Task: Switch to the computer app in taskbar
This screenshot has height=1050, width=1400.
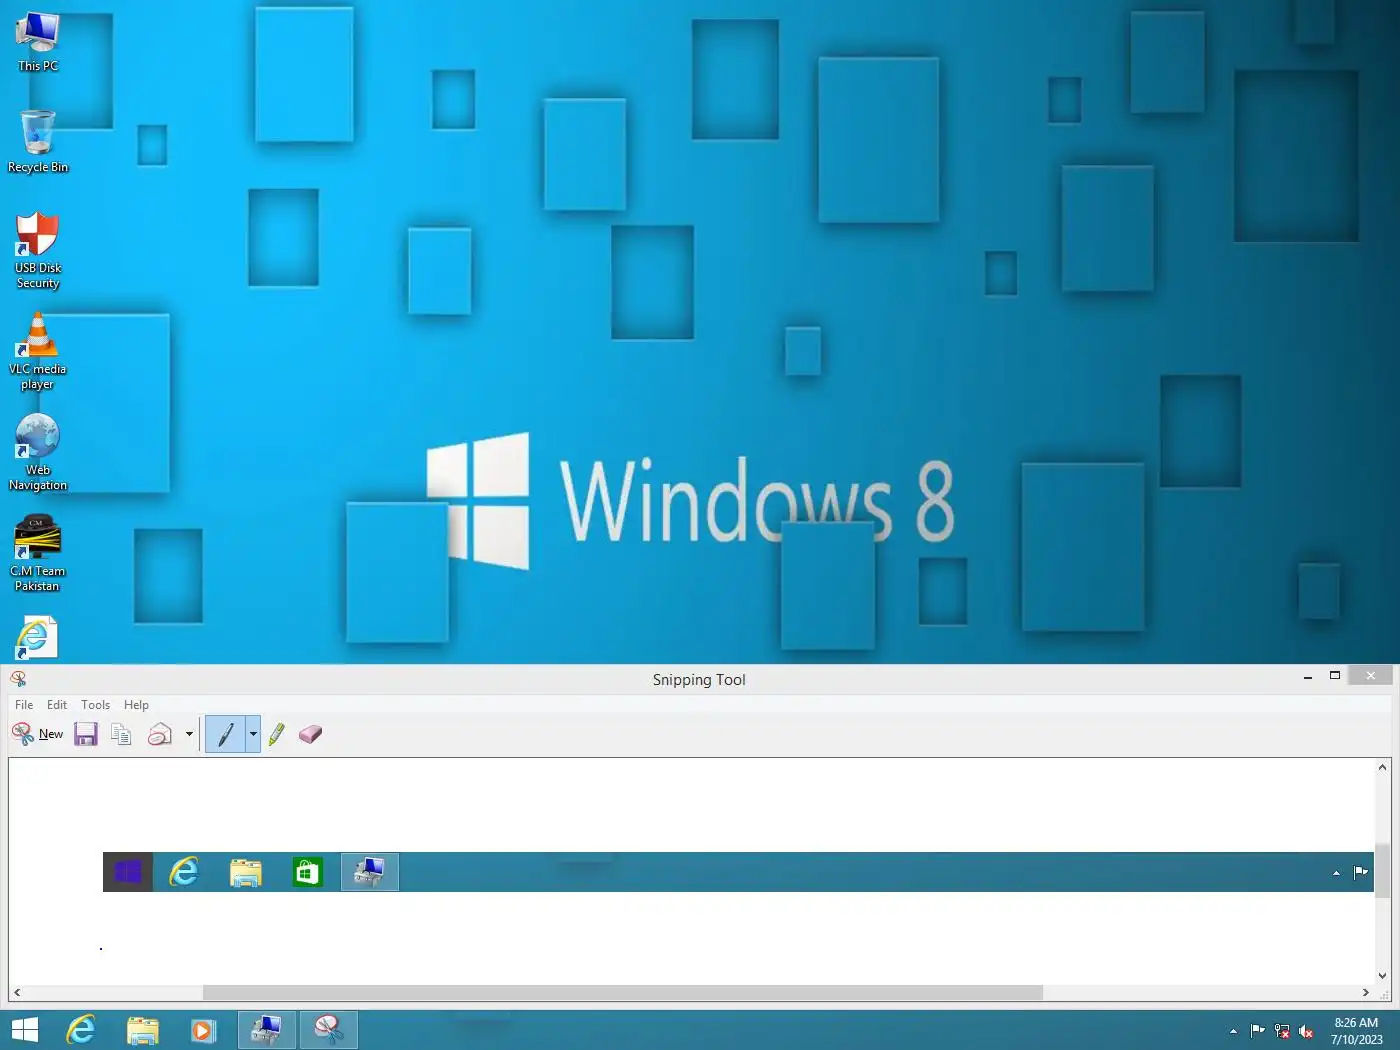Action: coord(267,1030)
